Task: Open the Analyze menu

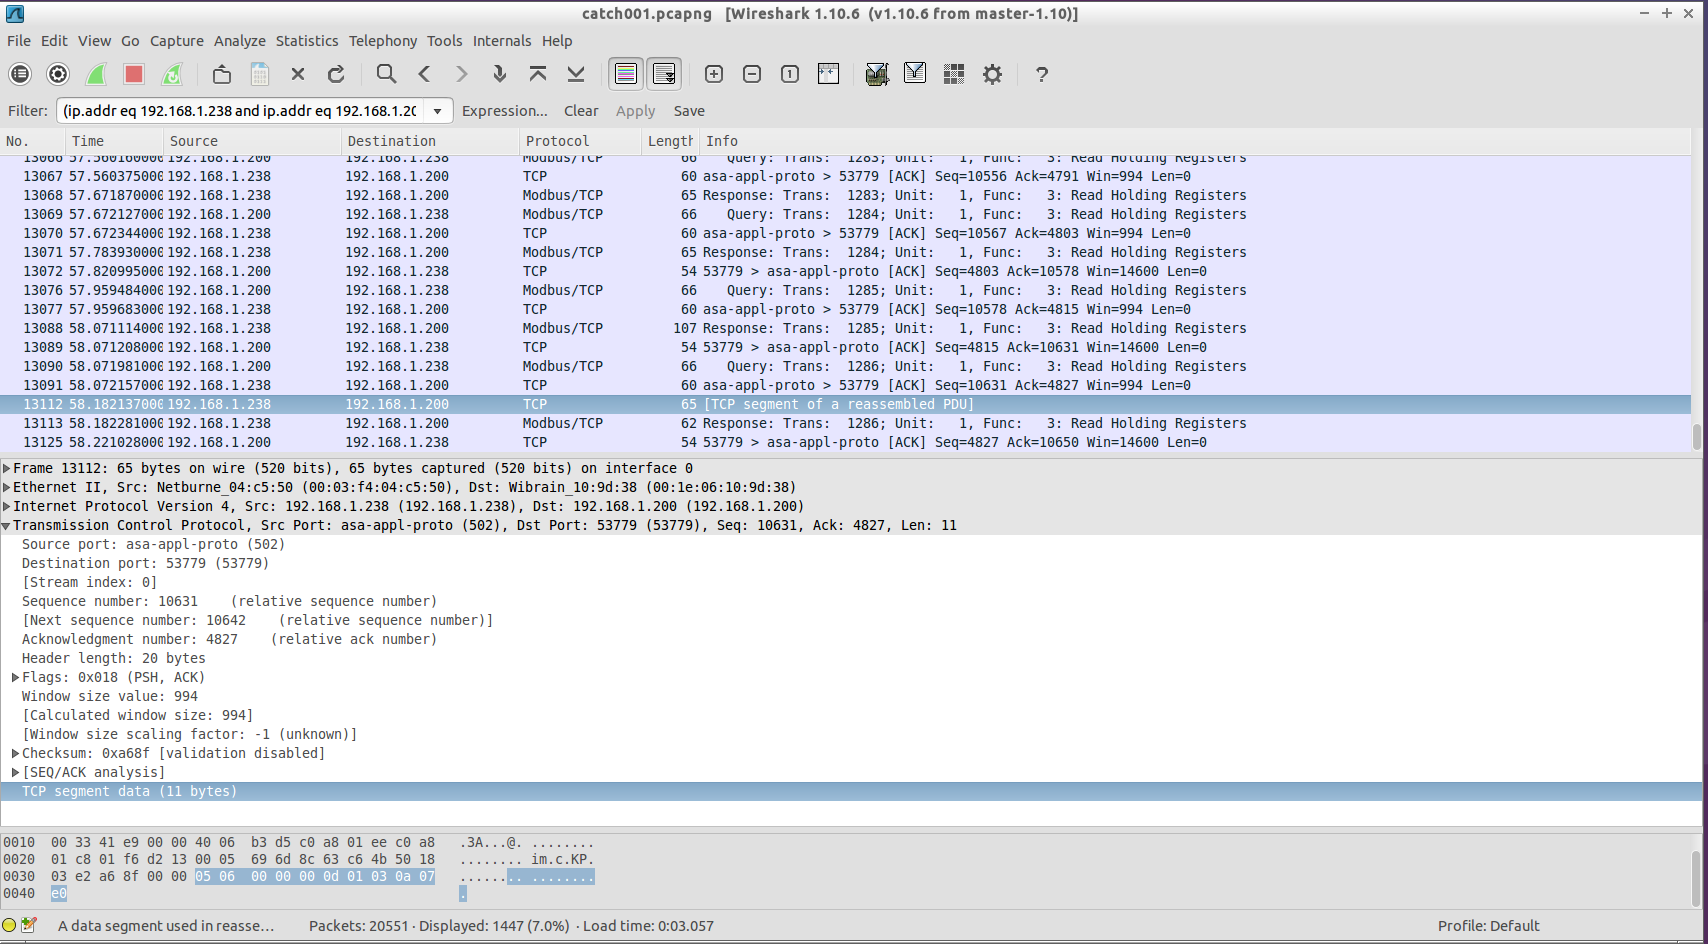Action: (240, 41)
